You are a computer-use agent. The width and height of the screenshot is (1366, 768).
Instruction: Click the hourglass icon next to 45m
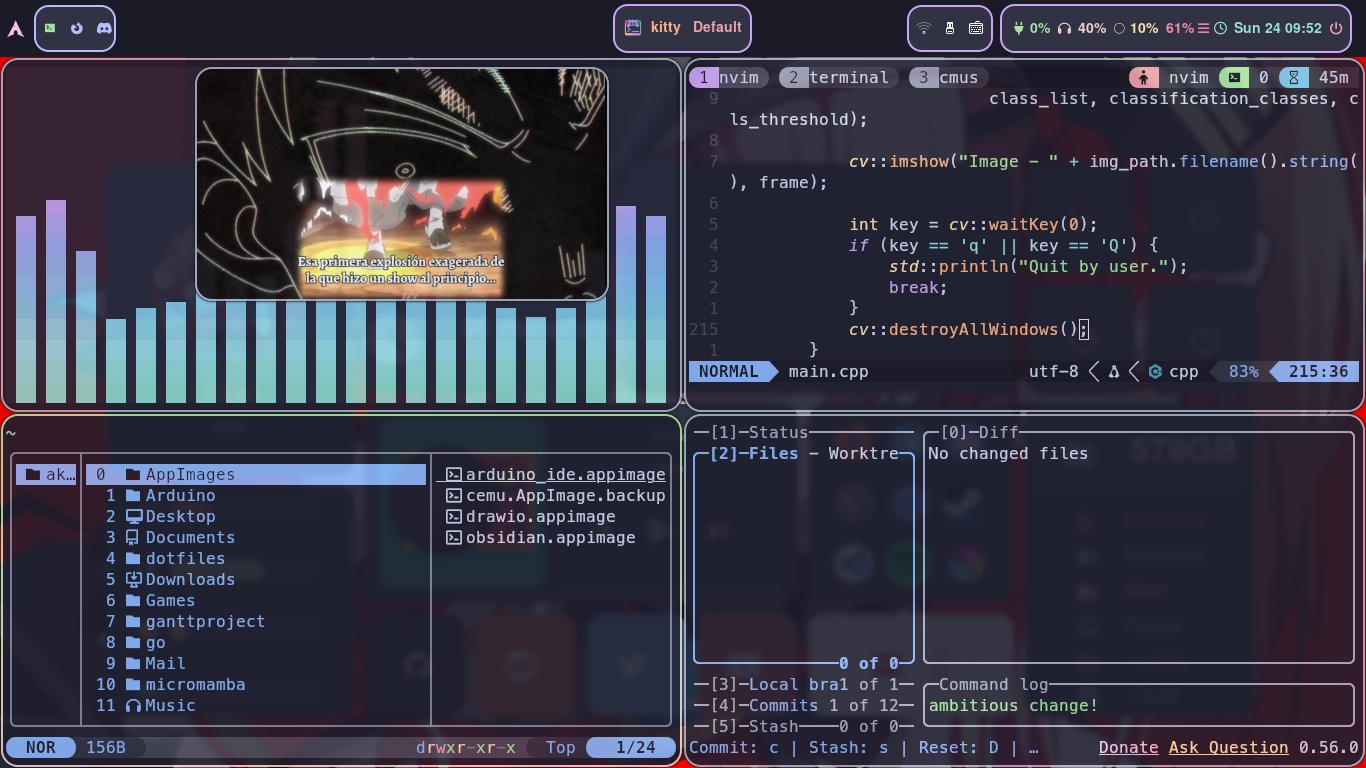point(1294,77)
